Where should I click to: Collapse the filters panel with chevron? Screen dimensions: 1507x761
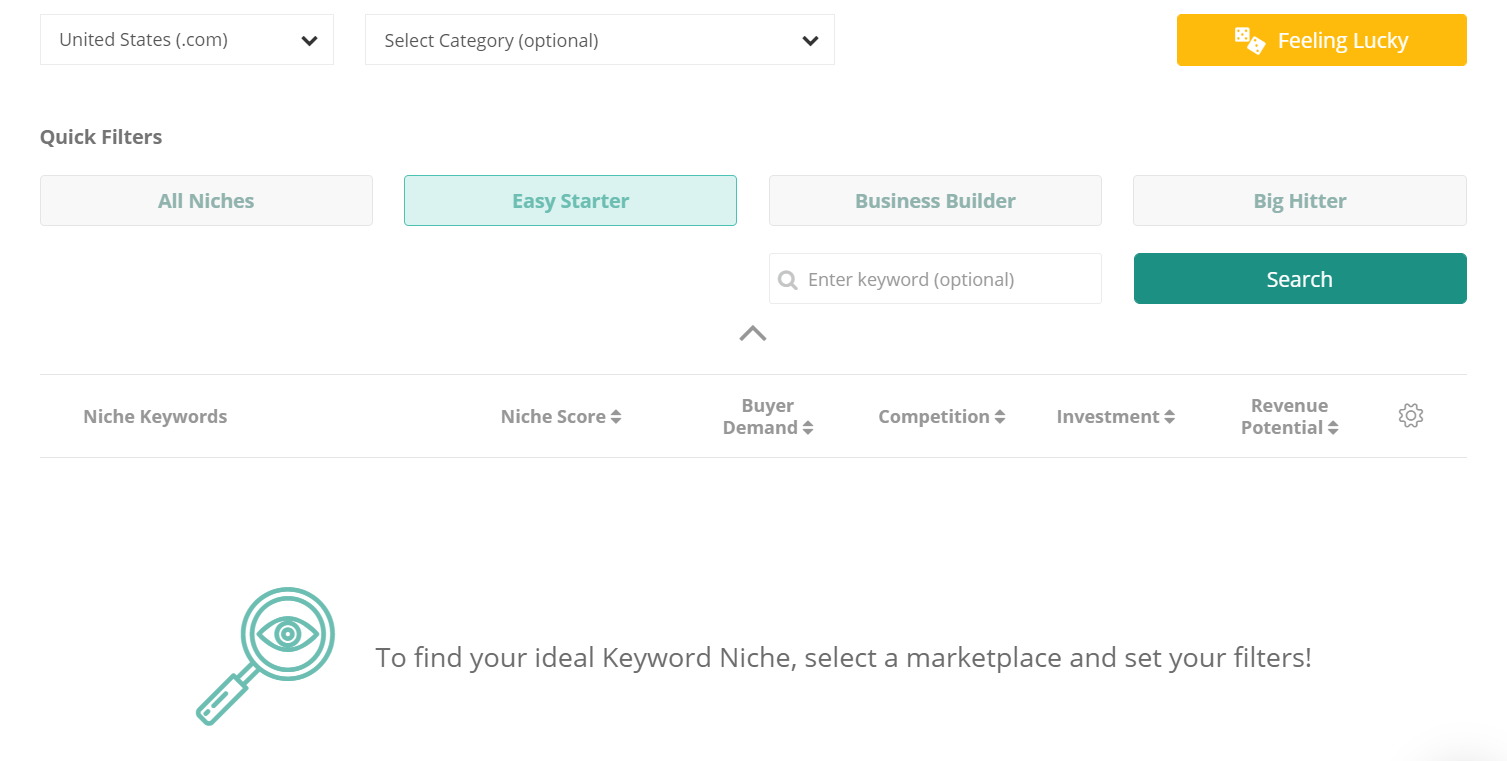753,334
